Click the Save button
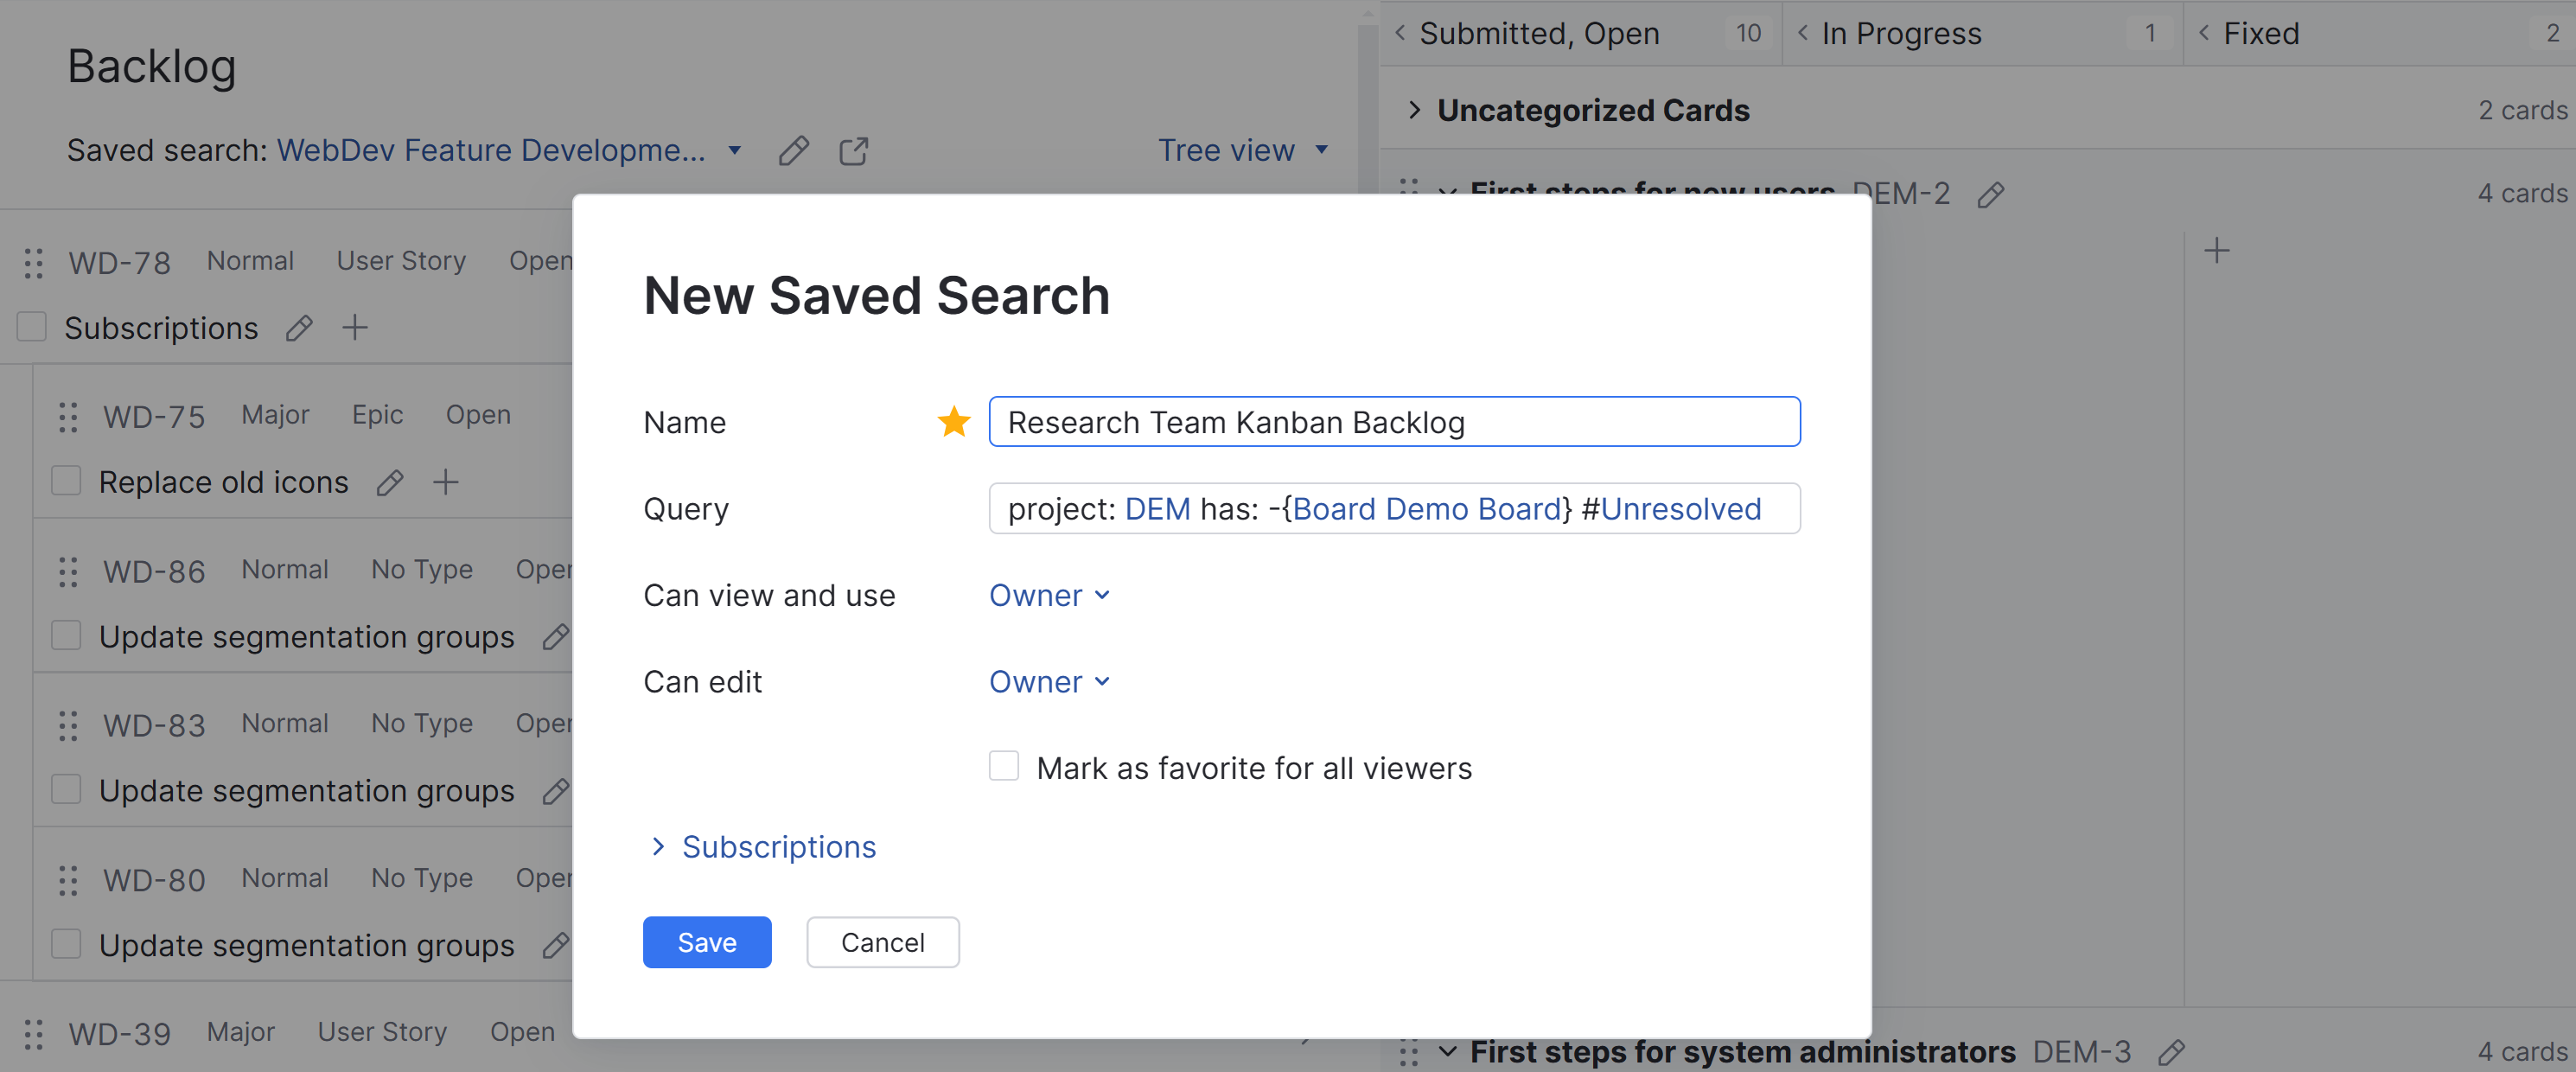Screen dimensions: 2576x1072 707,941
